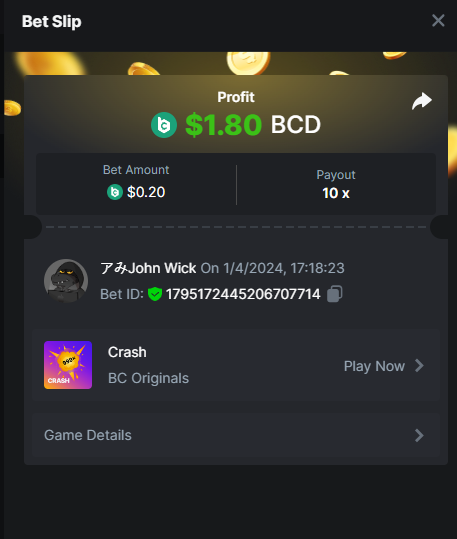This screenshot has height=539, width=457.
Task: Share the bet slip via arrow icon
Action: 422,101
